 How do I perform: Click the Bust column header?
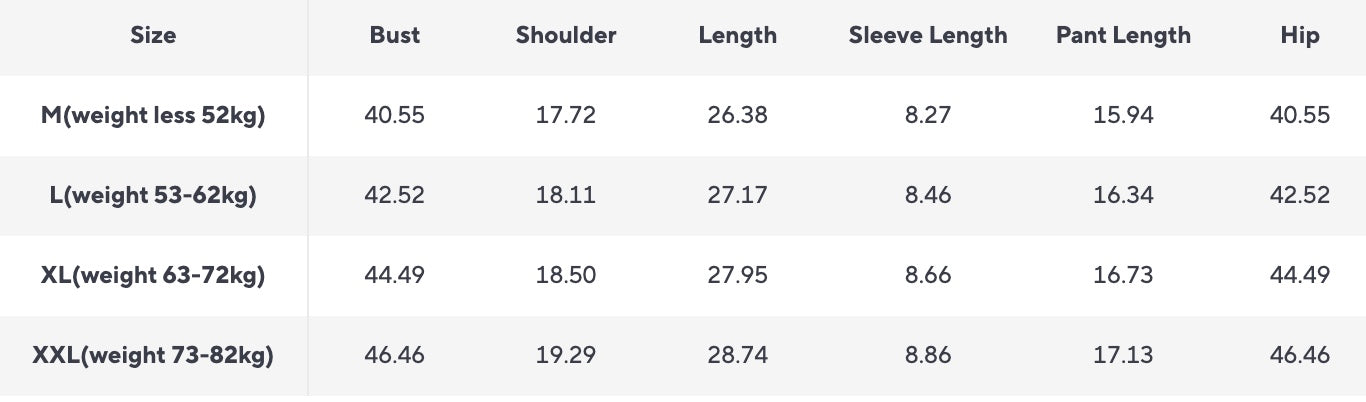tap(395, 36)
